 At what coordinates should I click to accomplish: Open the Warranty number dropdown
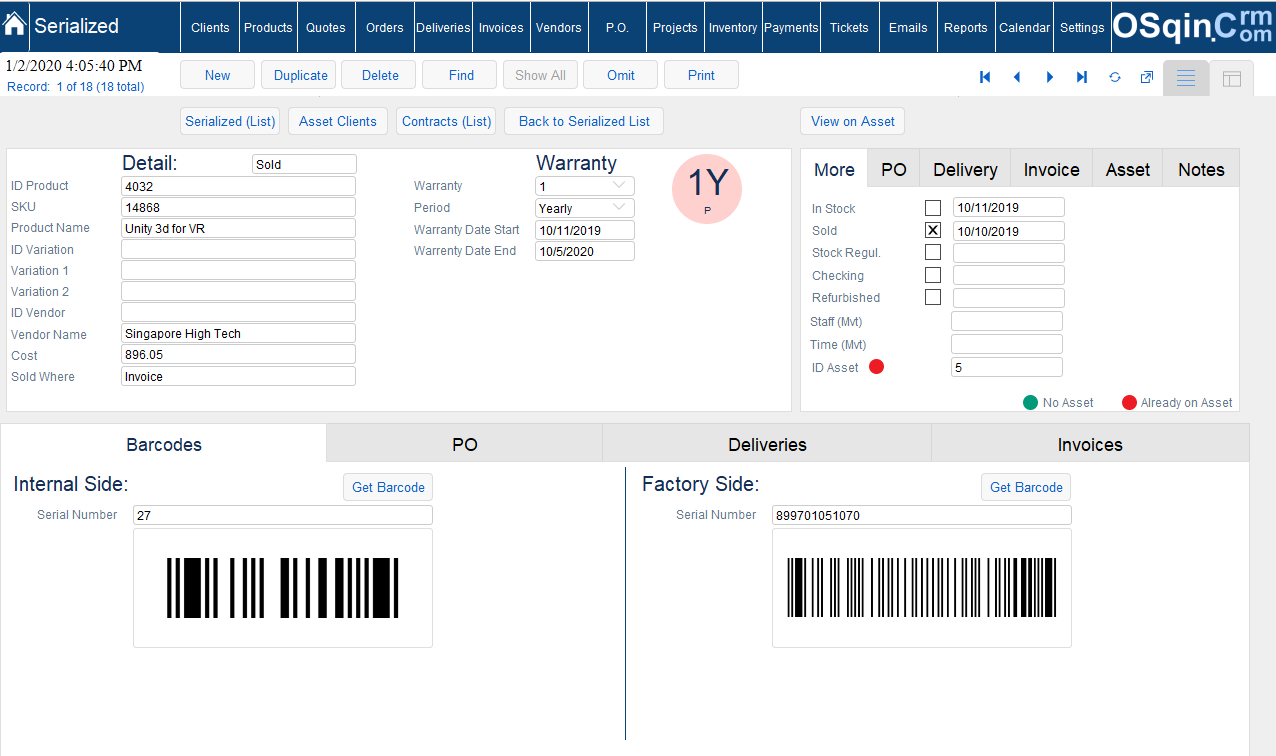tap(585, 186)
